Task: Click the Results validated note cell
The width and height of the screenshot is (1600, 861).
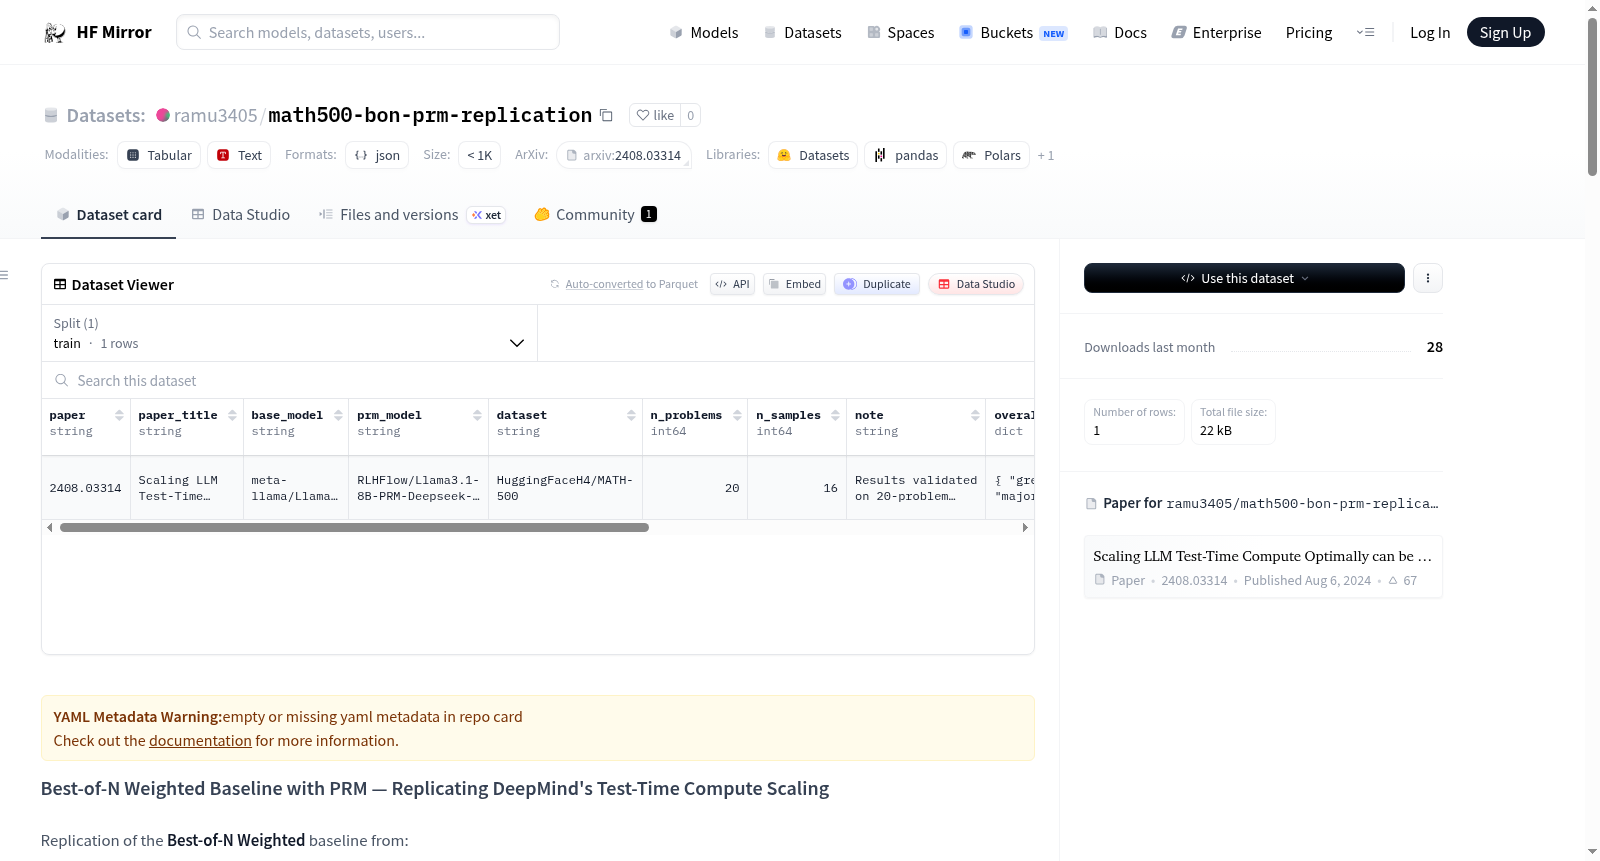Action: tap(916, 488)
